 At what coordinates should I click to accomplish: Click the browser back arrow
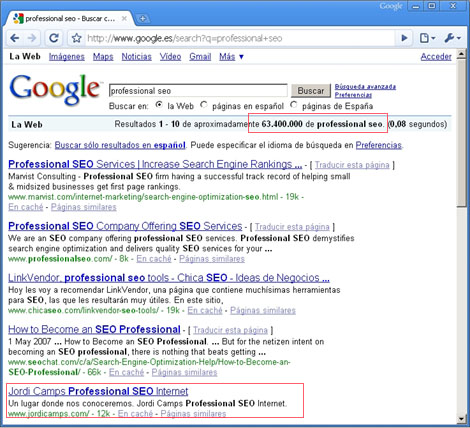pyautogui.click(x=14, y=38)
